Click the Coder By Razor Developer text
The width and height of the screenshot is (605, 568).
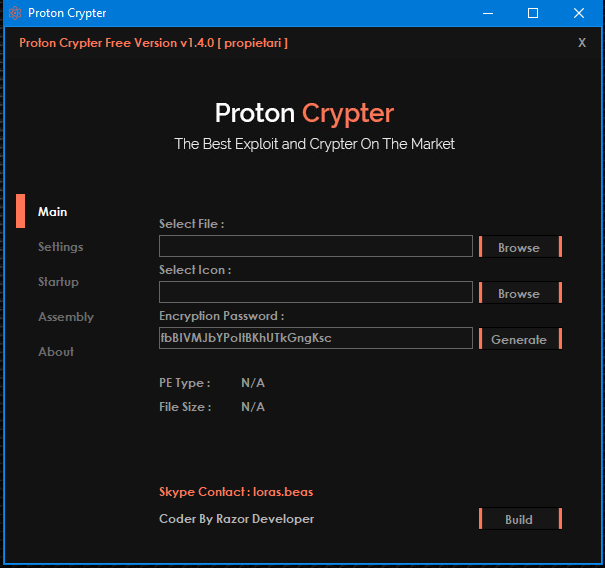[237, 519]
